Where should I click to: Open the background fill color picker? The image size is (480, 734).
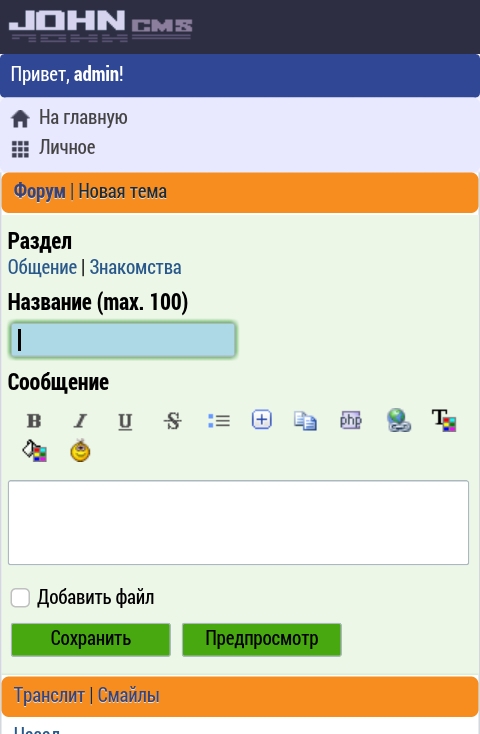tap(34, 451)
